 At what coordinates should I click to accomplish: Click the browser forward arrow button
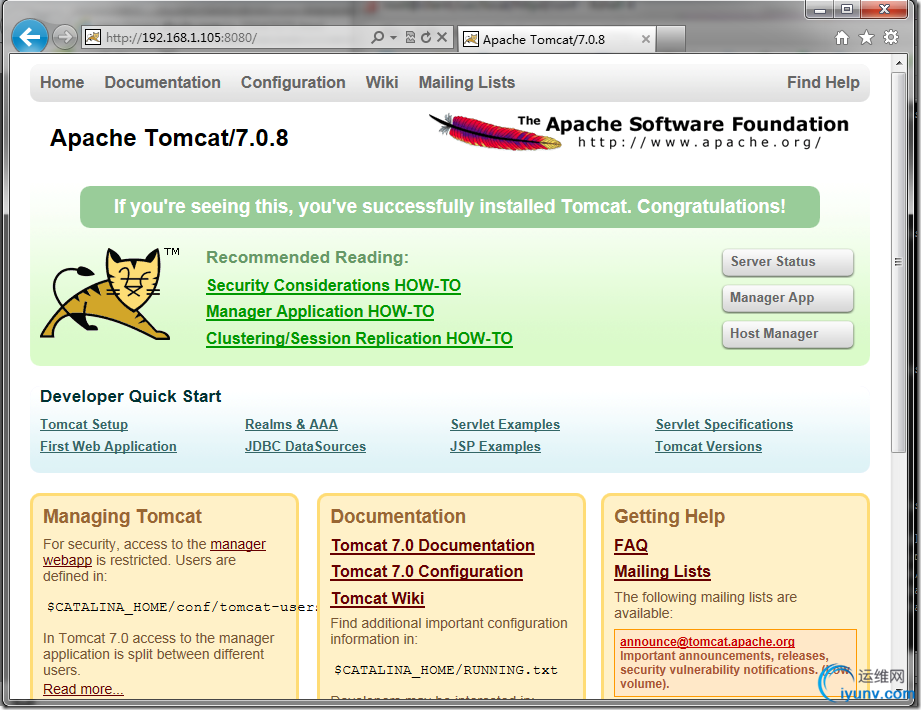pos(64,38)
